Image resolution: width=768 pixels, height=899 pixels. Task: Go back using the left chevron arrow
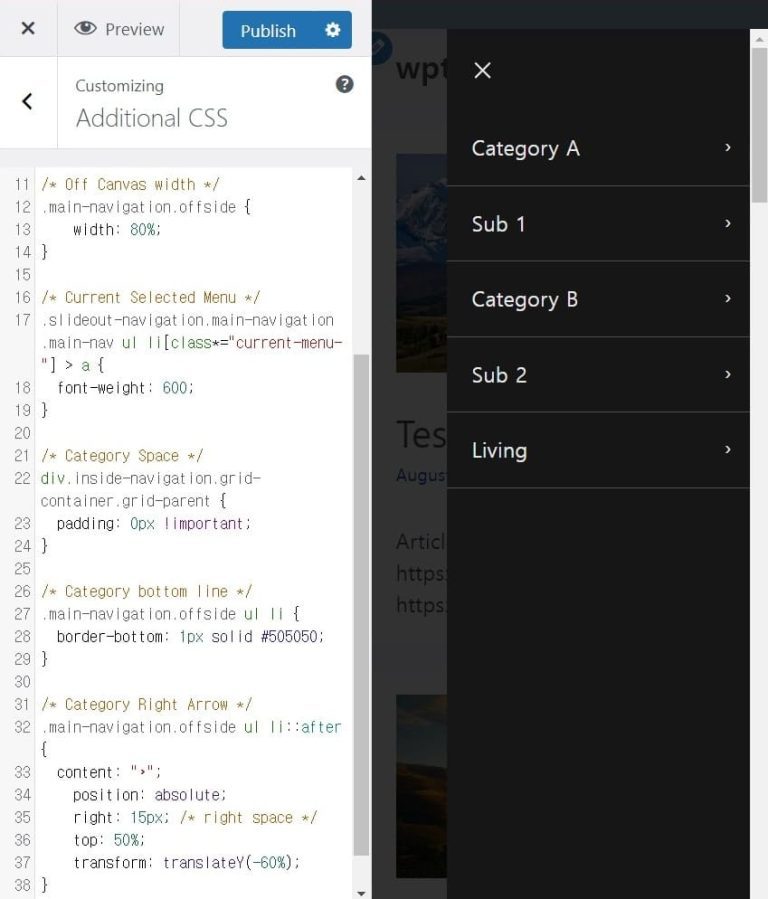click(27, 101)
